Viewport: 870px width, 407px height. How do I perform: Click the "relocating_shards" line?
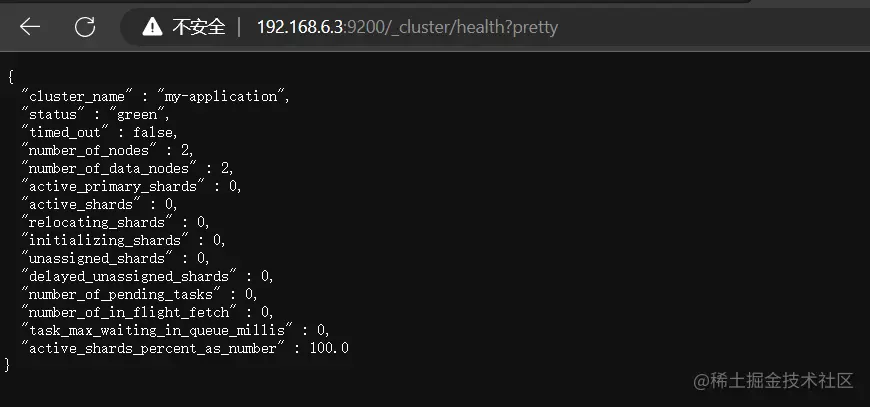point(115,222)
